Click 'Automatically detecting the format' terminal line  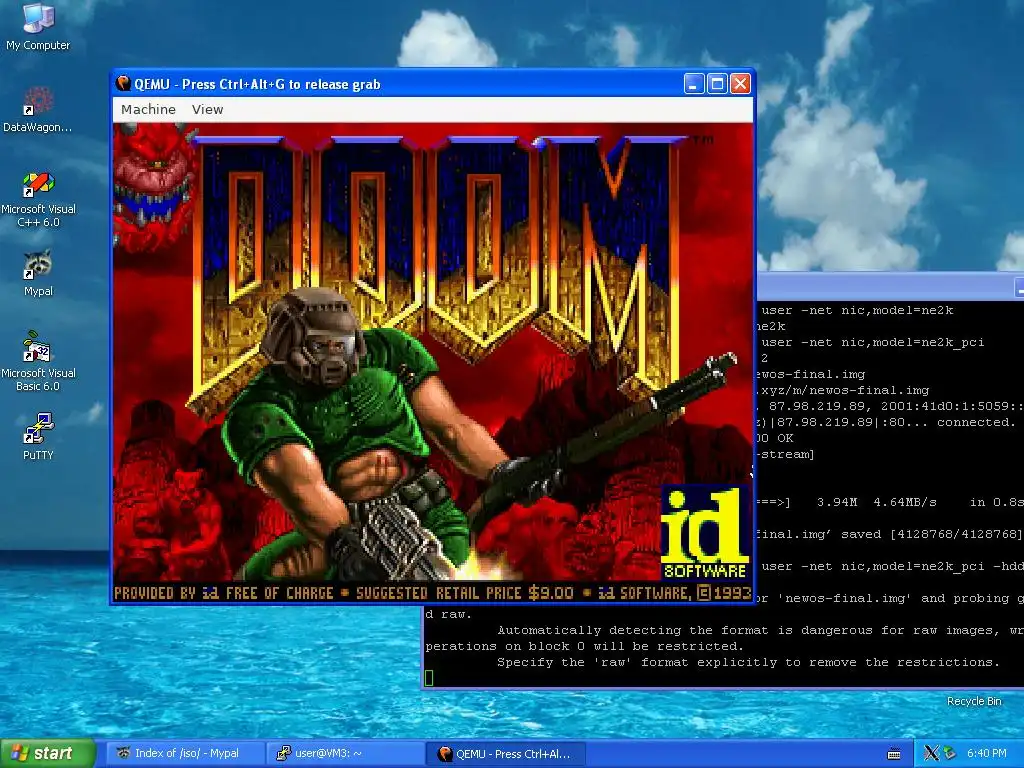(760, 630)
